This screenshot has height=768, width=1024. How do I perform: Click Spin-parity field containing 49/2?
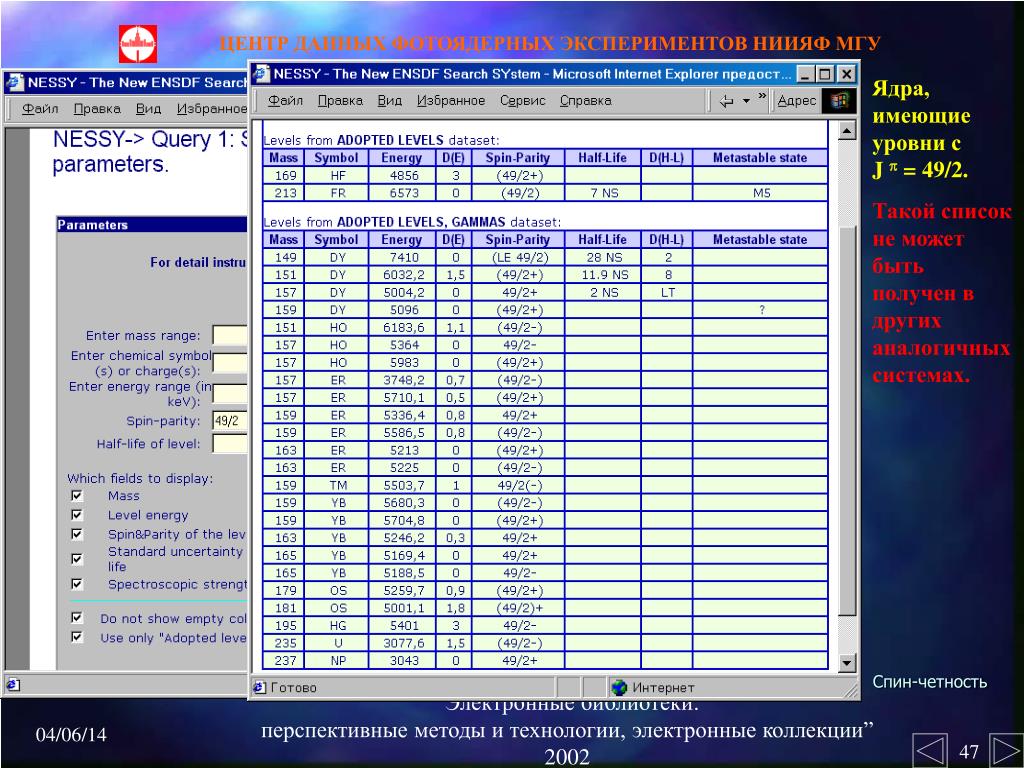click(x=230, y=421)
